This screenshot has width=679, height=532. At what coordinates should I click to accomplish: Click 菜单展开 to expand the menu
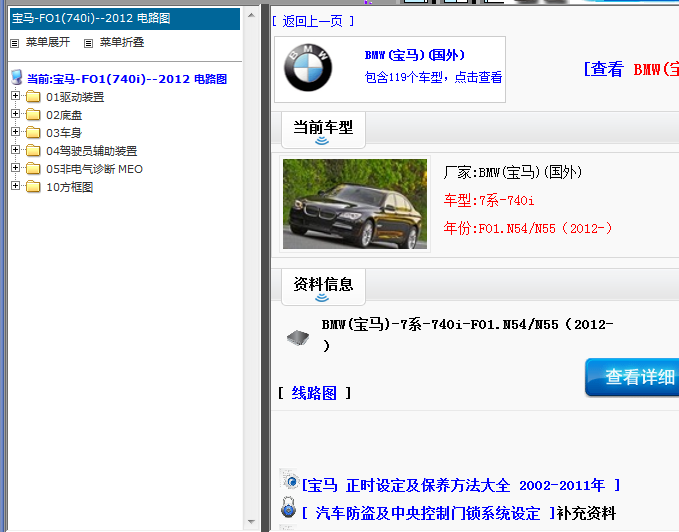[x=48, y=42]
